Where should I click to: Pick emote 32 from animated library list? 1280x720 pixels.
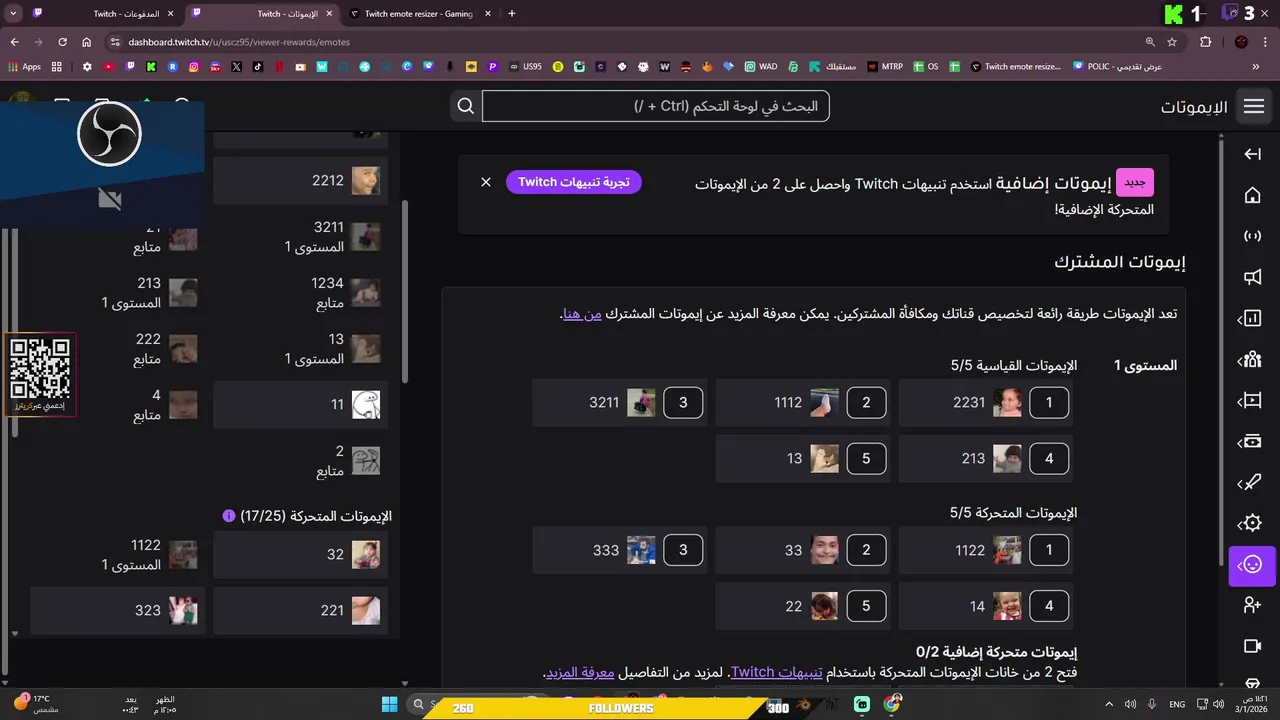301,554
